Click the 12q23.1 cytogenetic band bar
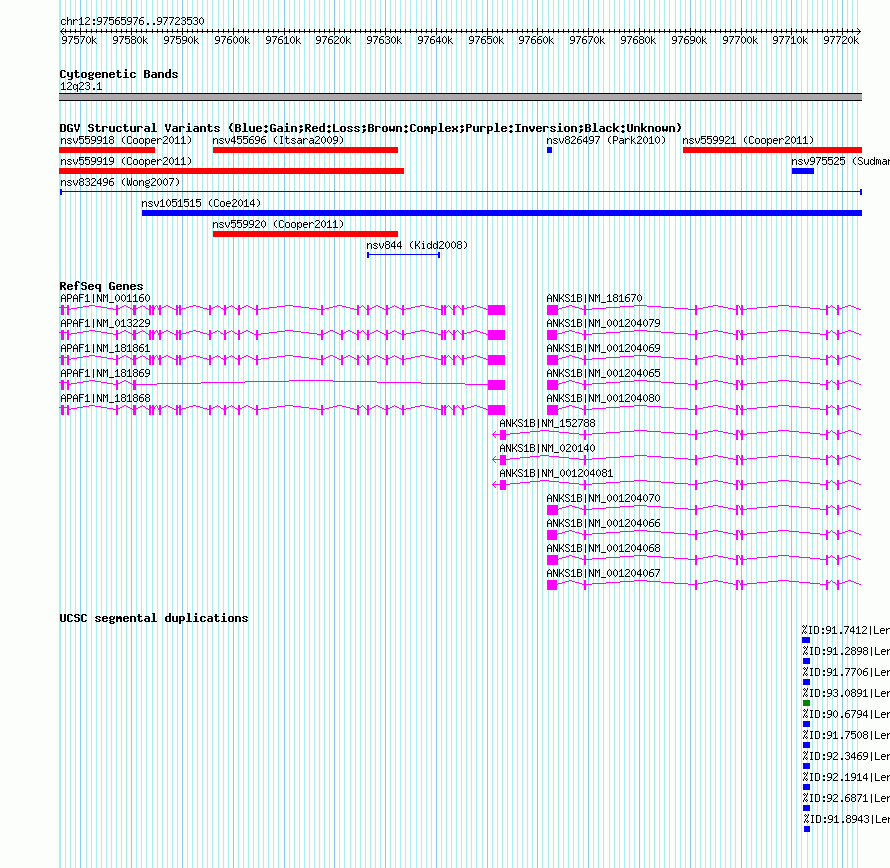890x868 pixels. click(x=460, y=97)
